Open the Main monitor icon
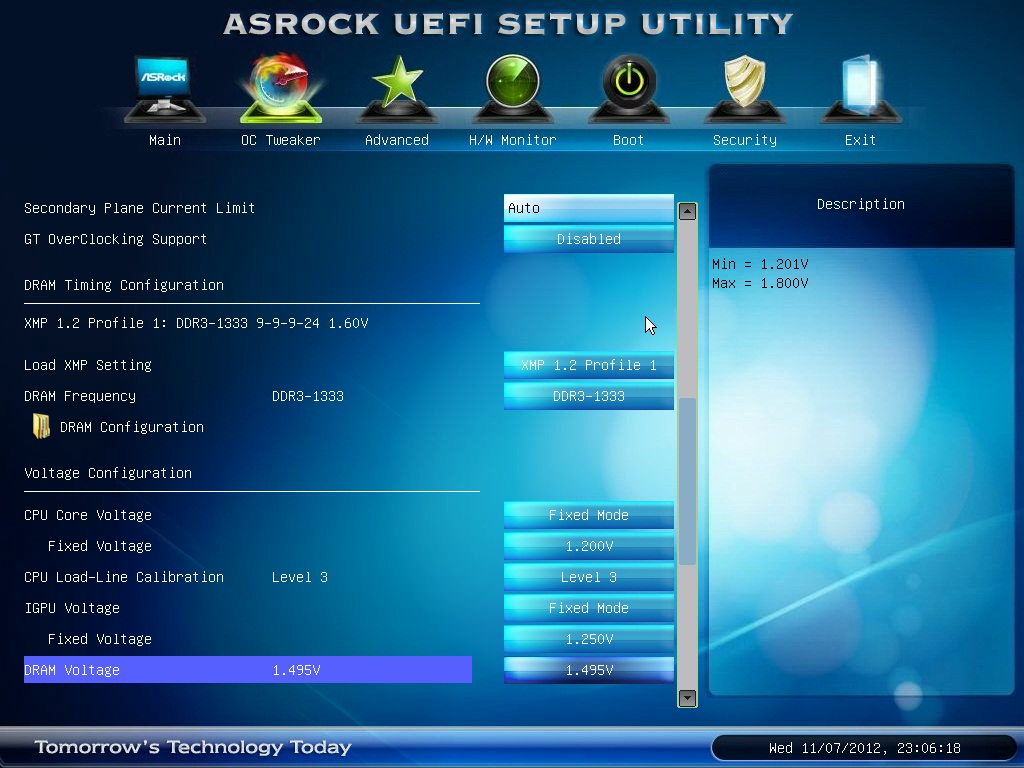This screenshot has height=768, width=1024. click(x=165, y=89)
